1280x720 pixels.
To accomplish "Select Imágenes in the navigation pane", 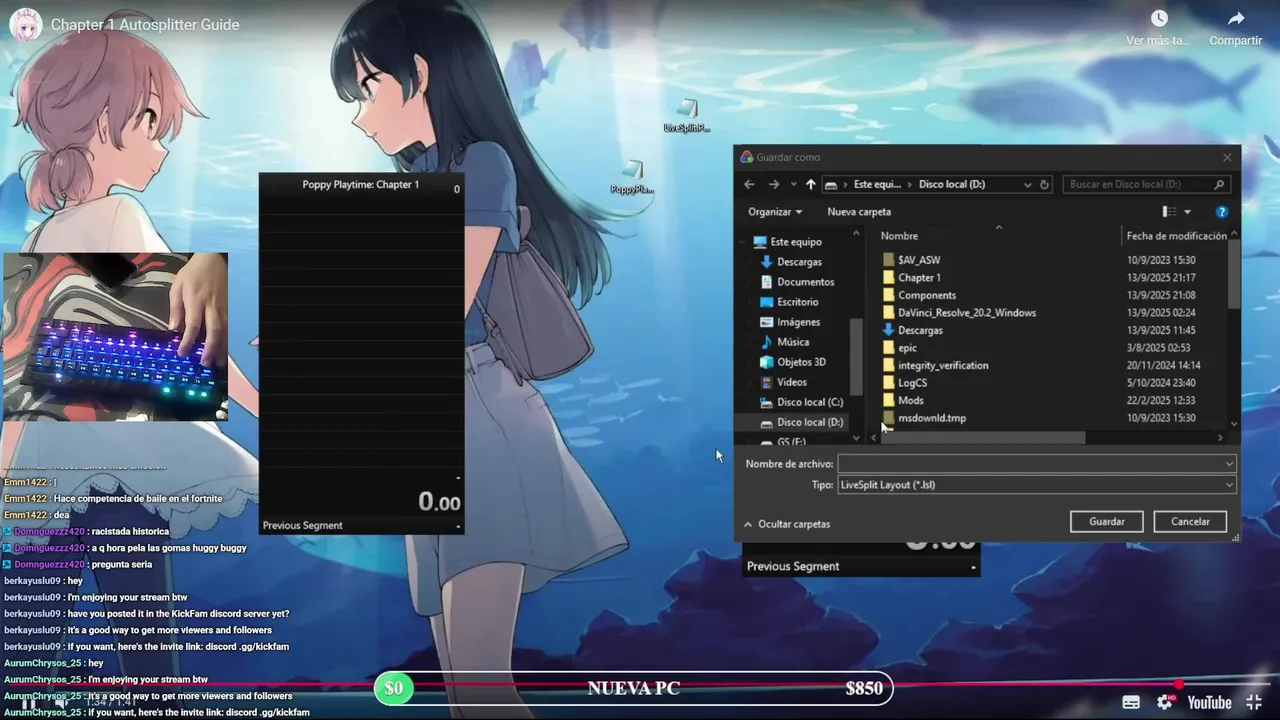I will click(798, 322).
